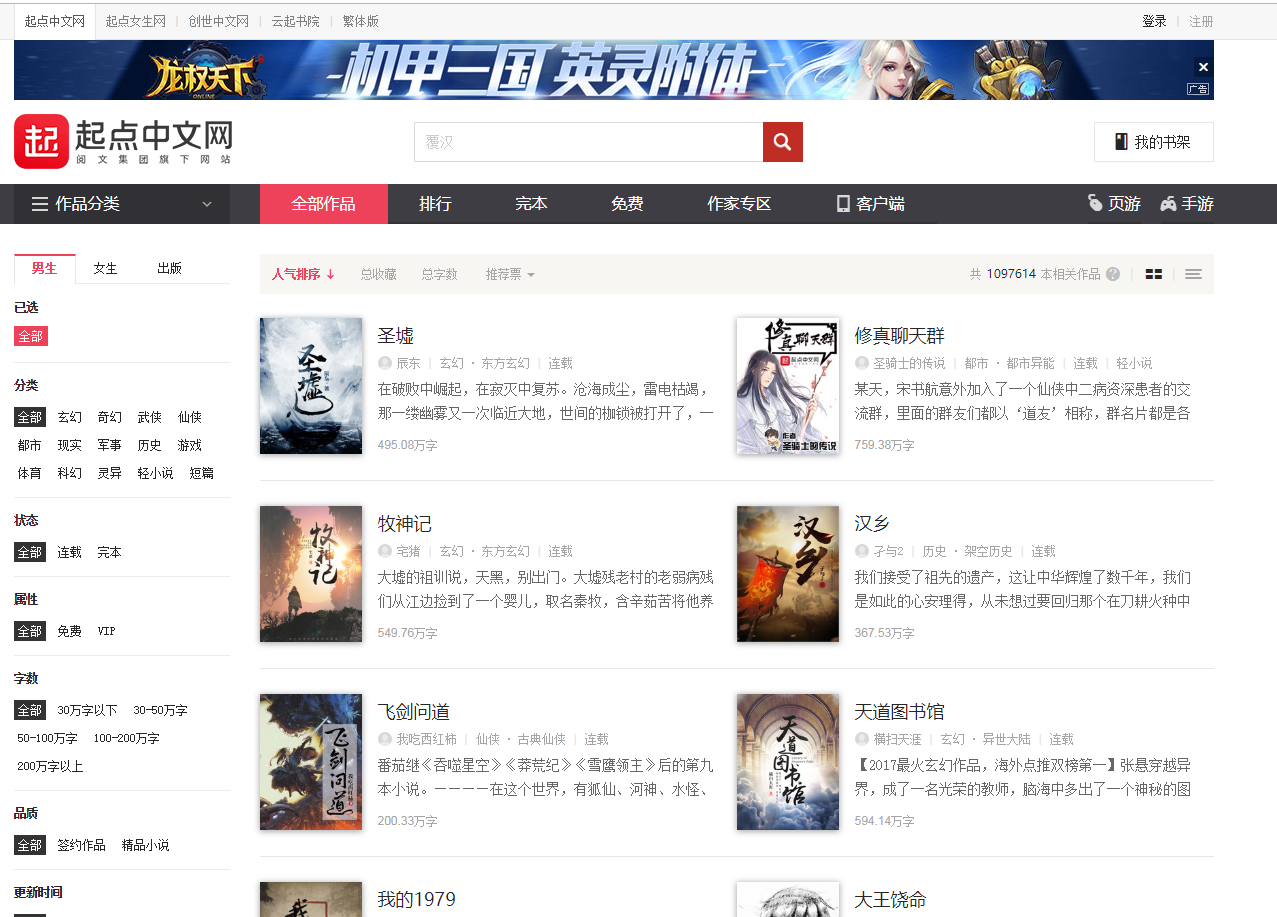Open 页游 web games link
The image size is (1277, 917).
coord(1114,204)
